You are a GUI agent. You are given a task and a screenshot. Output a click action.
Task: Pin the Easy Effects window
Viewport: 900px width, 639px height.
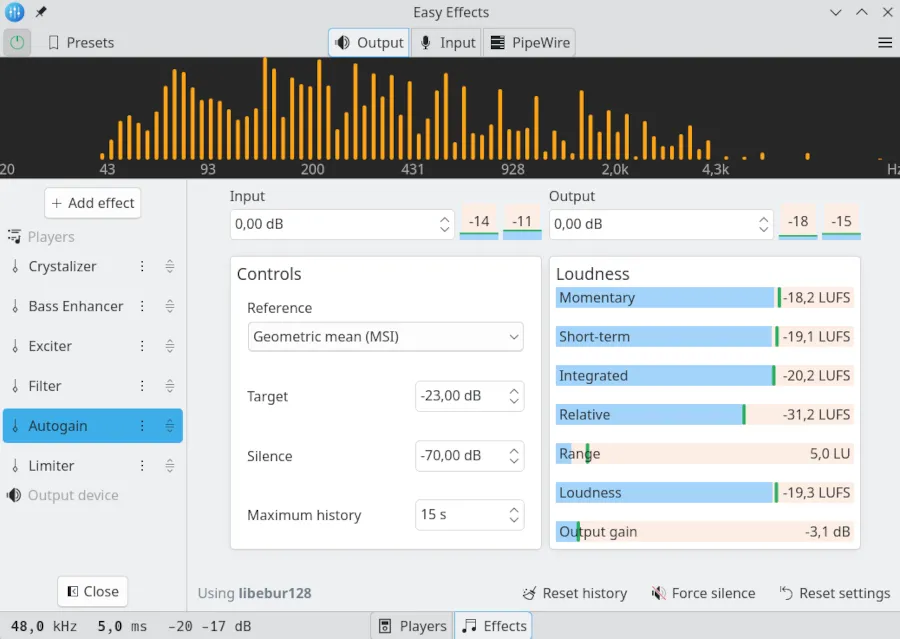(40, 12)
